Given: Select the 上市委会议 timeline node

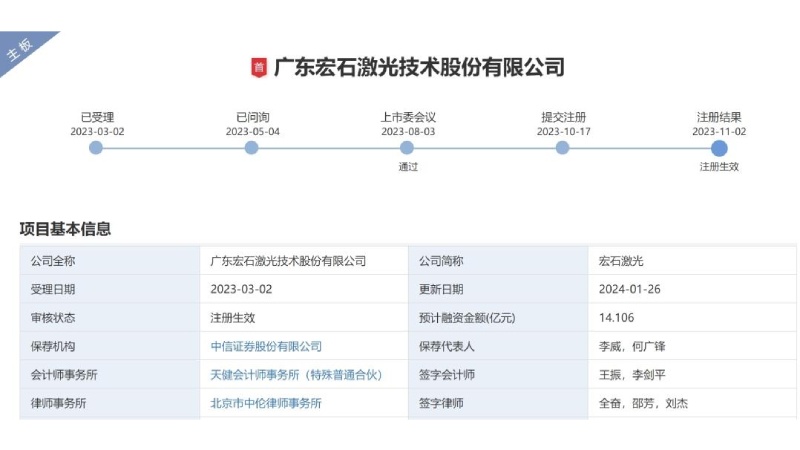Looking at the screenshot, I should point(407,148).
